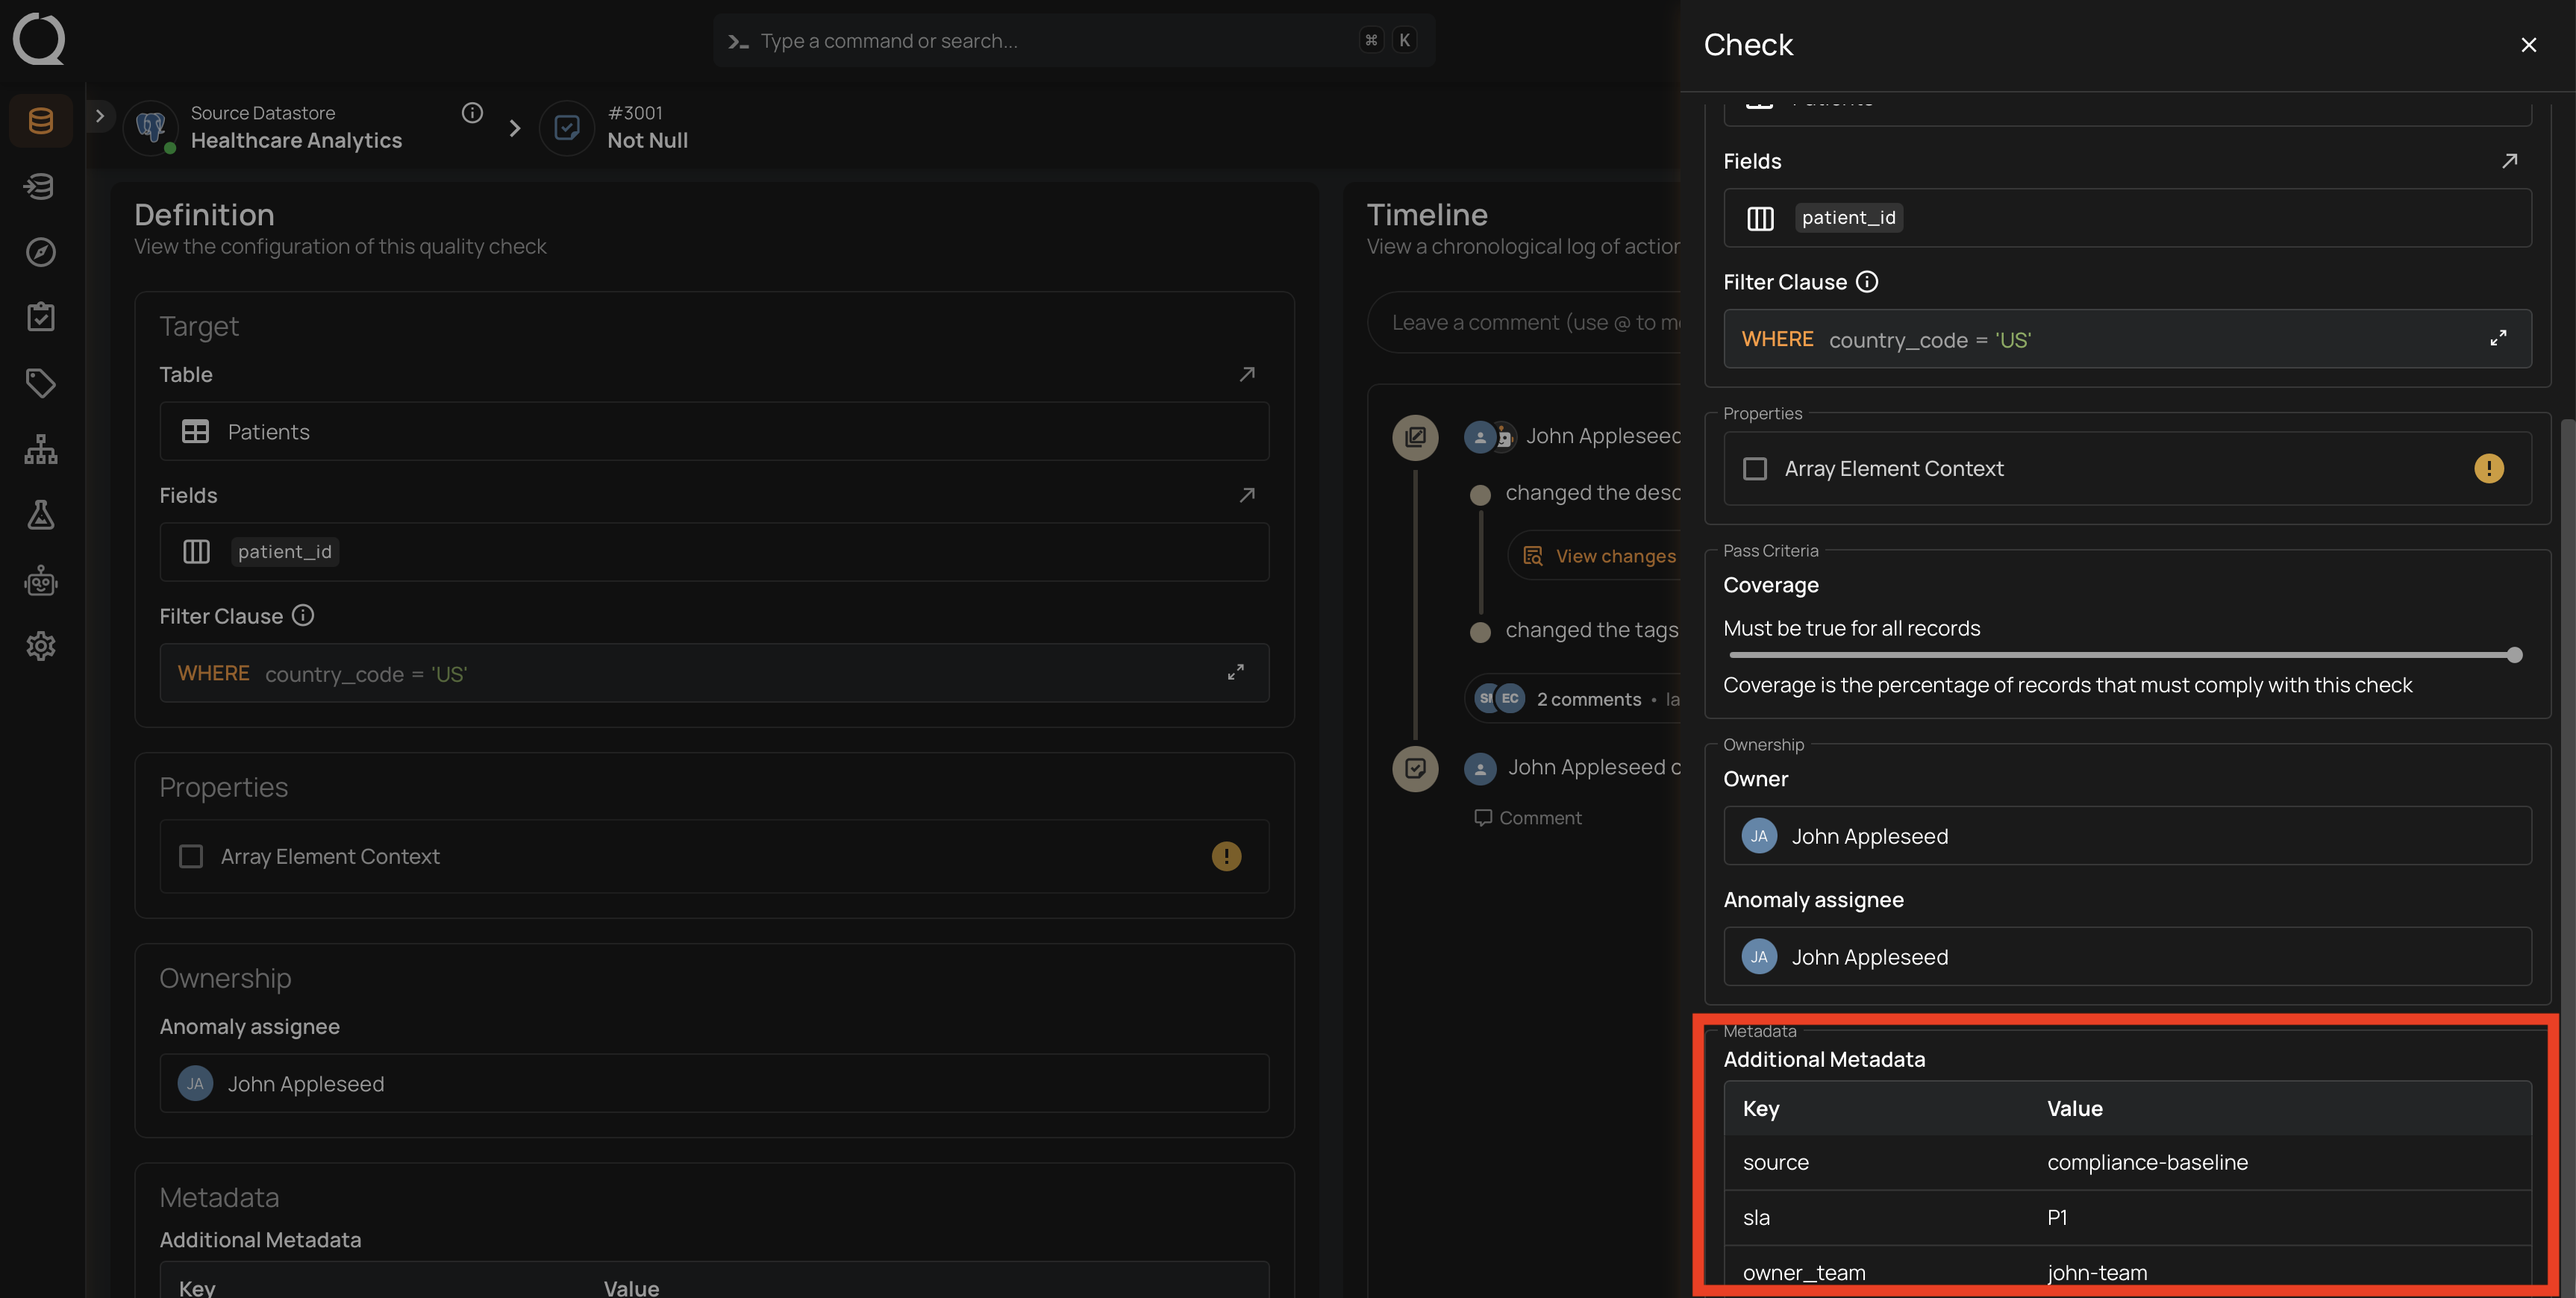Click warning icon in Check panel Properties
The image size is (2576, 1298).
pos(2489,469)
